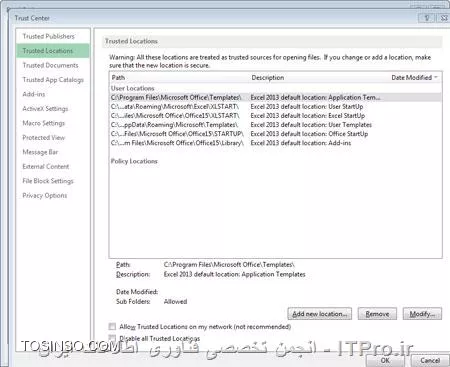The height and width of the screenshot is (367, 450).
Task: Select Trusted Locations in the sidebar
Action: 53,51
